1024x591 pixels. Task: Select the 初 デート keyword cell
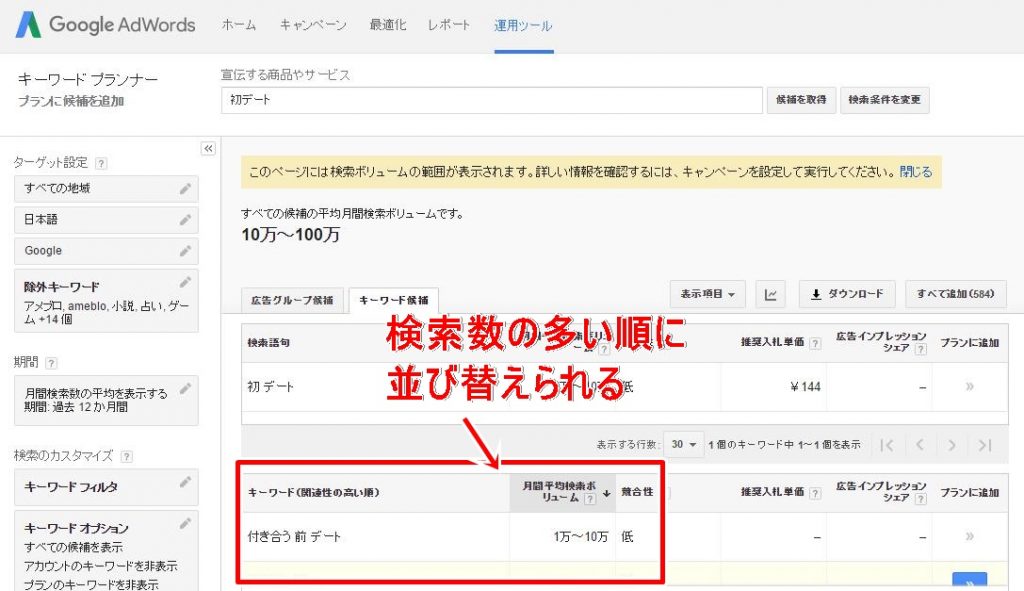270,387
